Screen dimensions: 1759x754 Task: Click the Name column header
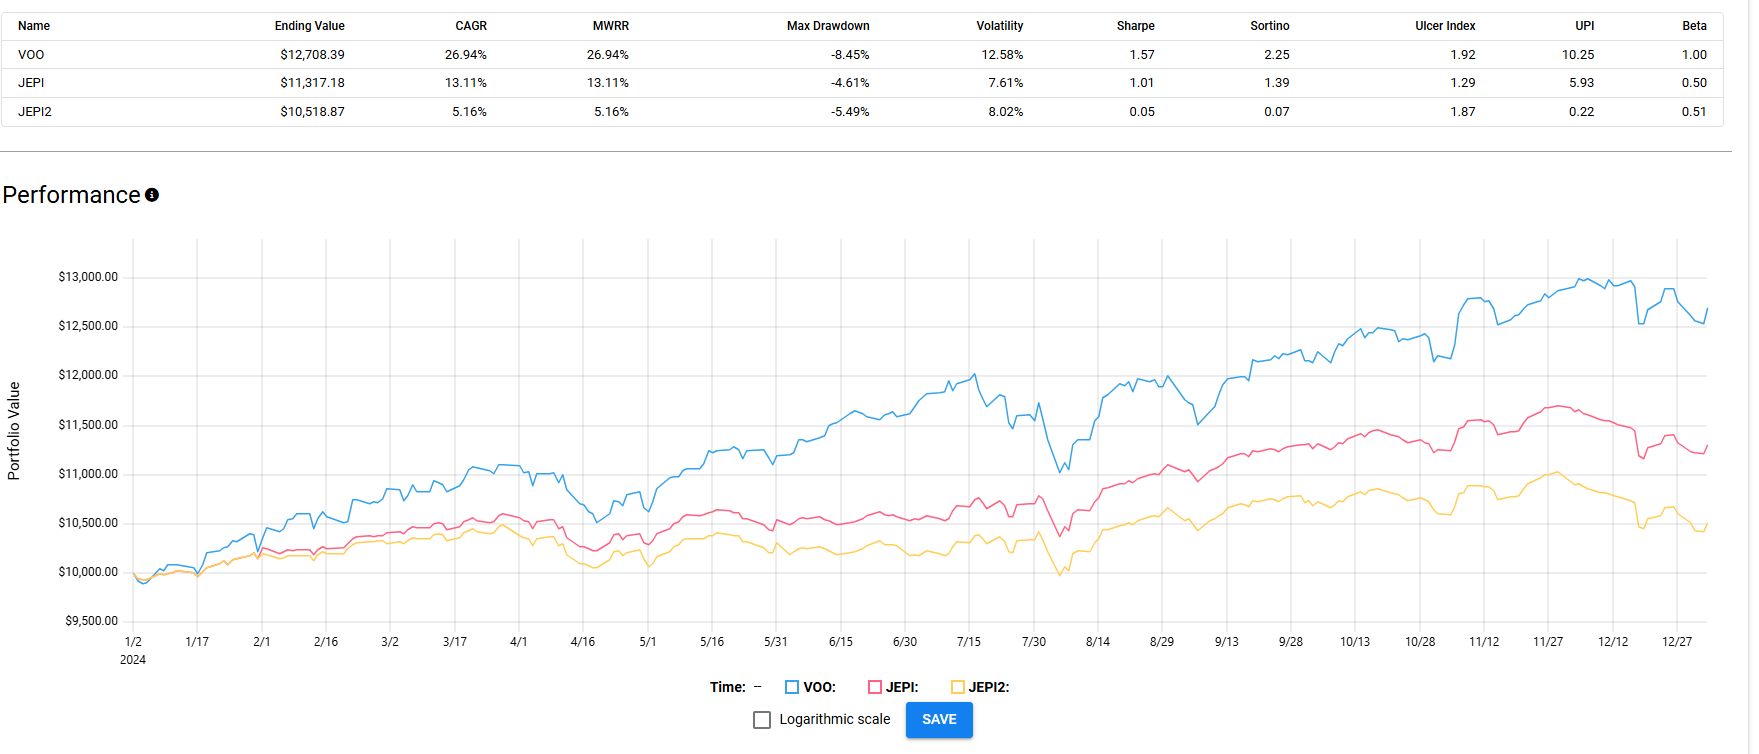tap(34, 26)
